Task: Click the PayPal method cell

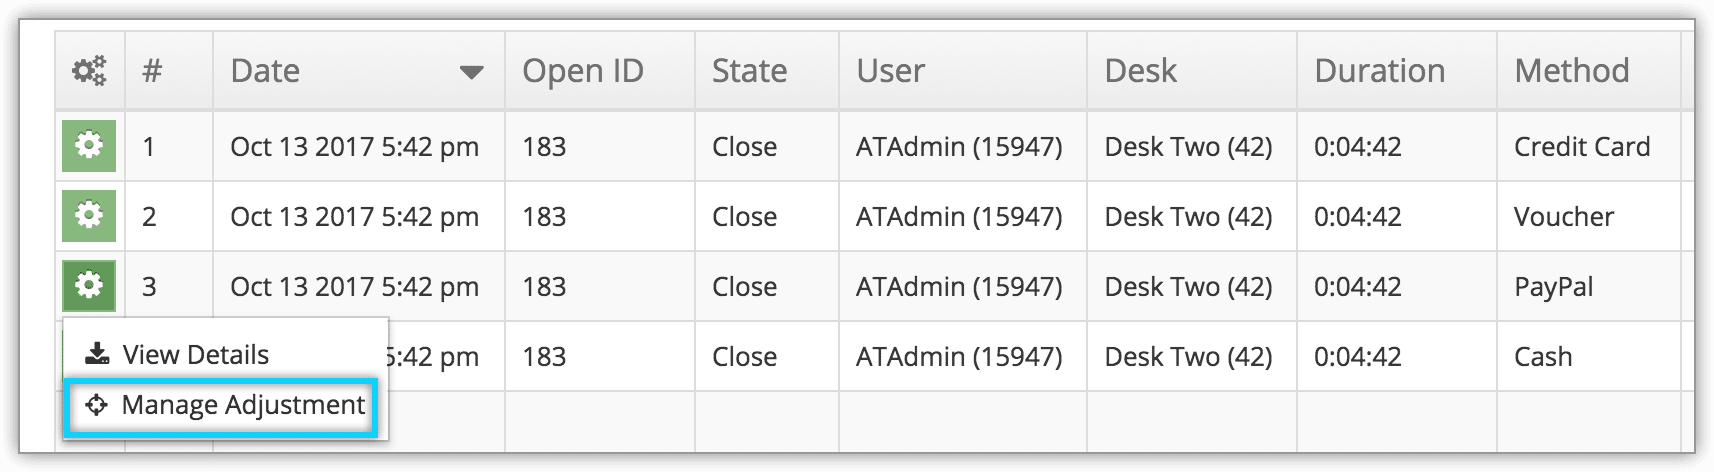Action: coord(1589,286)
